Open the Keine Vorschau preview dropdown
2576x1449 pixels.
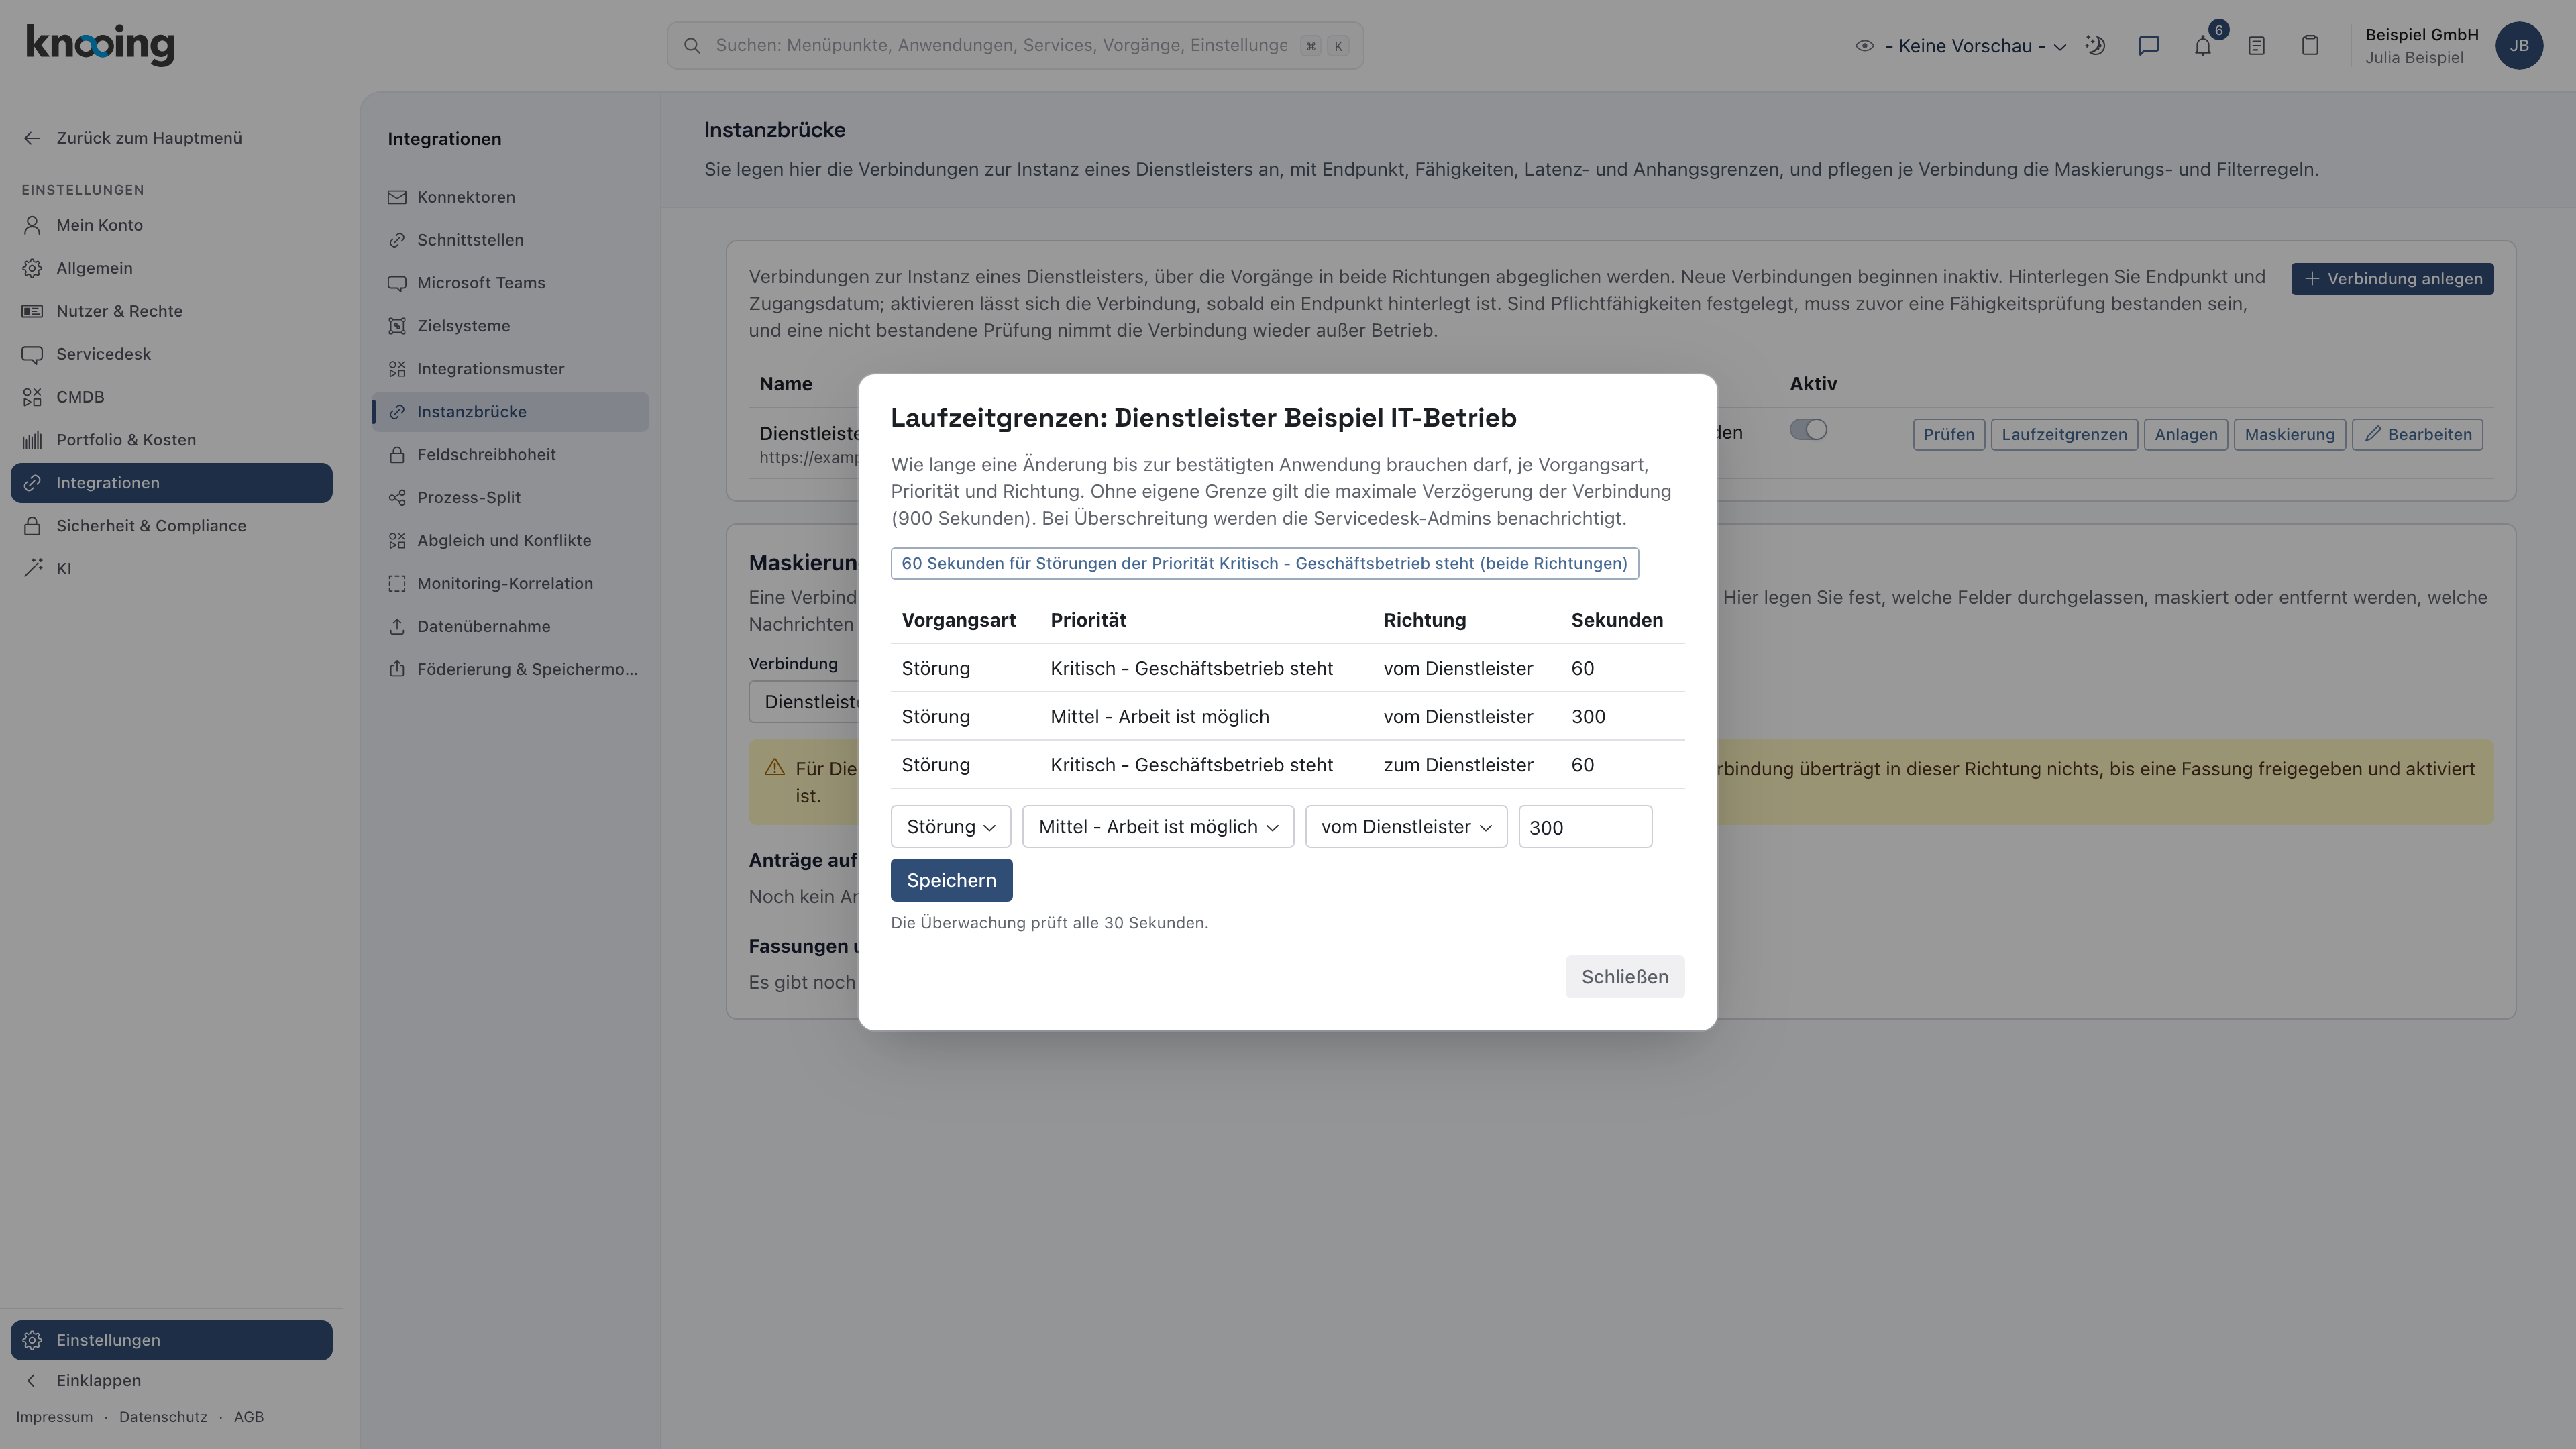[x=1960, y=46]
